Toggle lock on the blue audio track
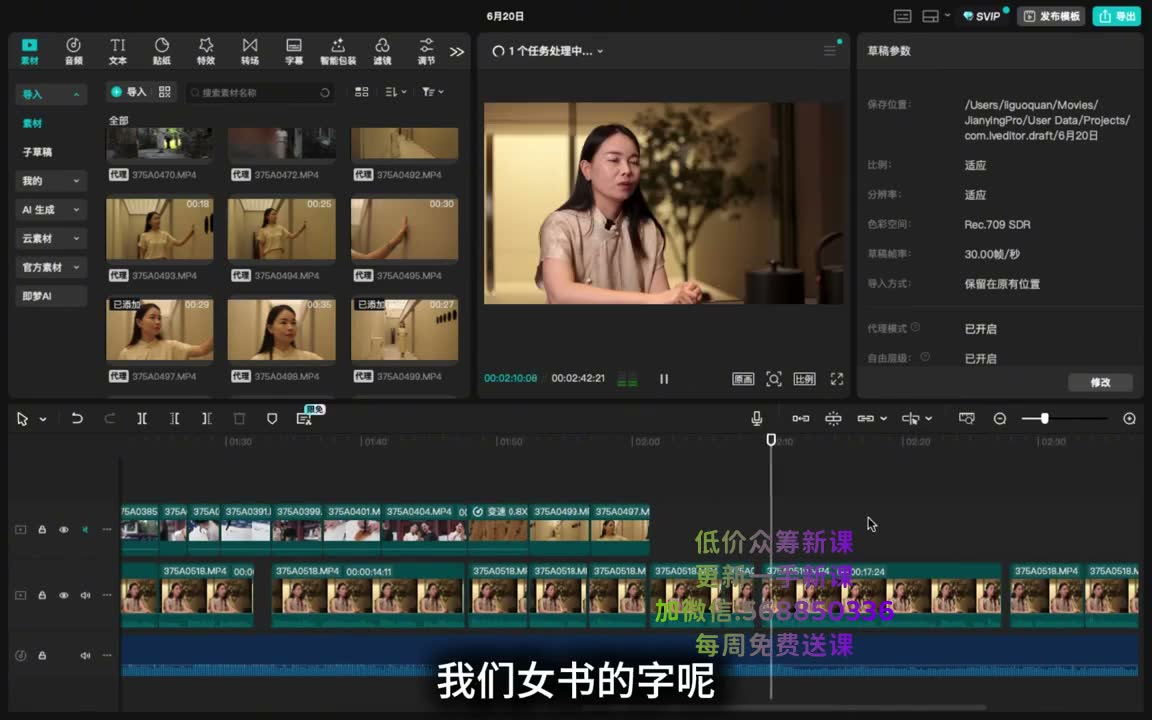The height and width of the screenshot is (720, 1152). [42, 655]
